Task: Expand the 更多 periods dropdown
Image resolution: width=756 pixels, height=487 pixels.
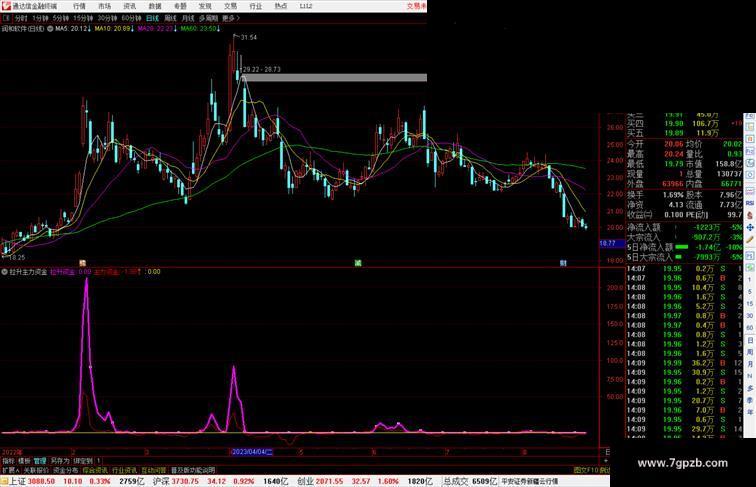Action: 230,18
